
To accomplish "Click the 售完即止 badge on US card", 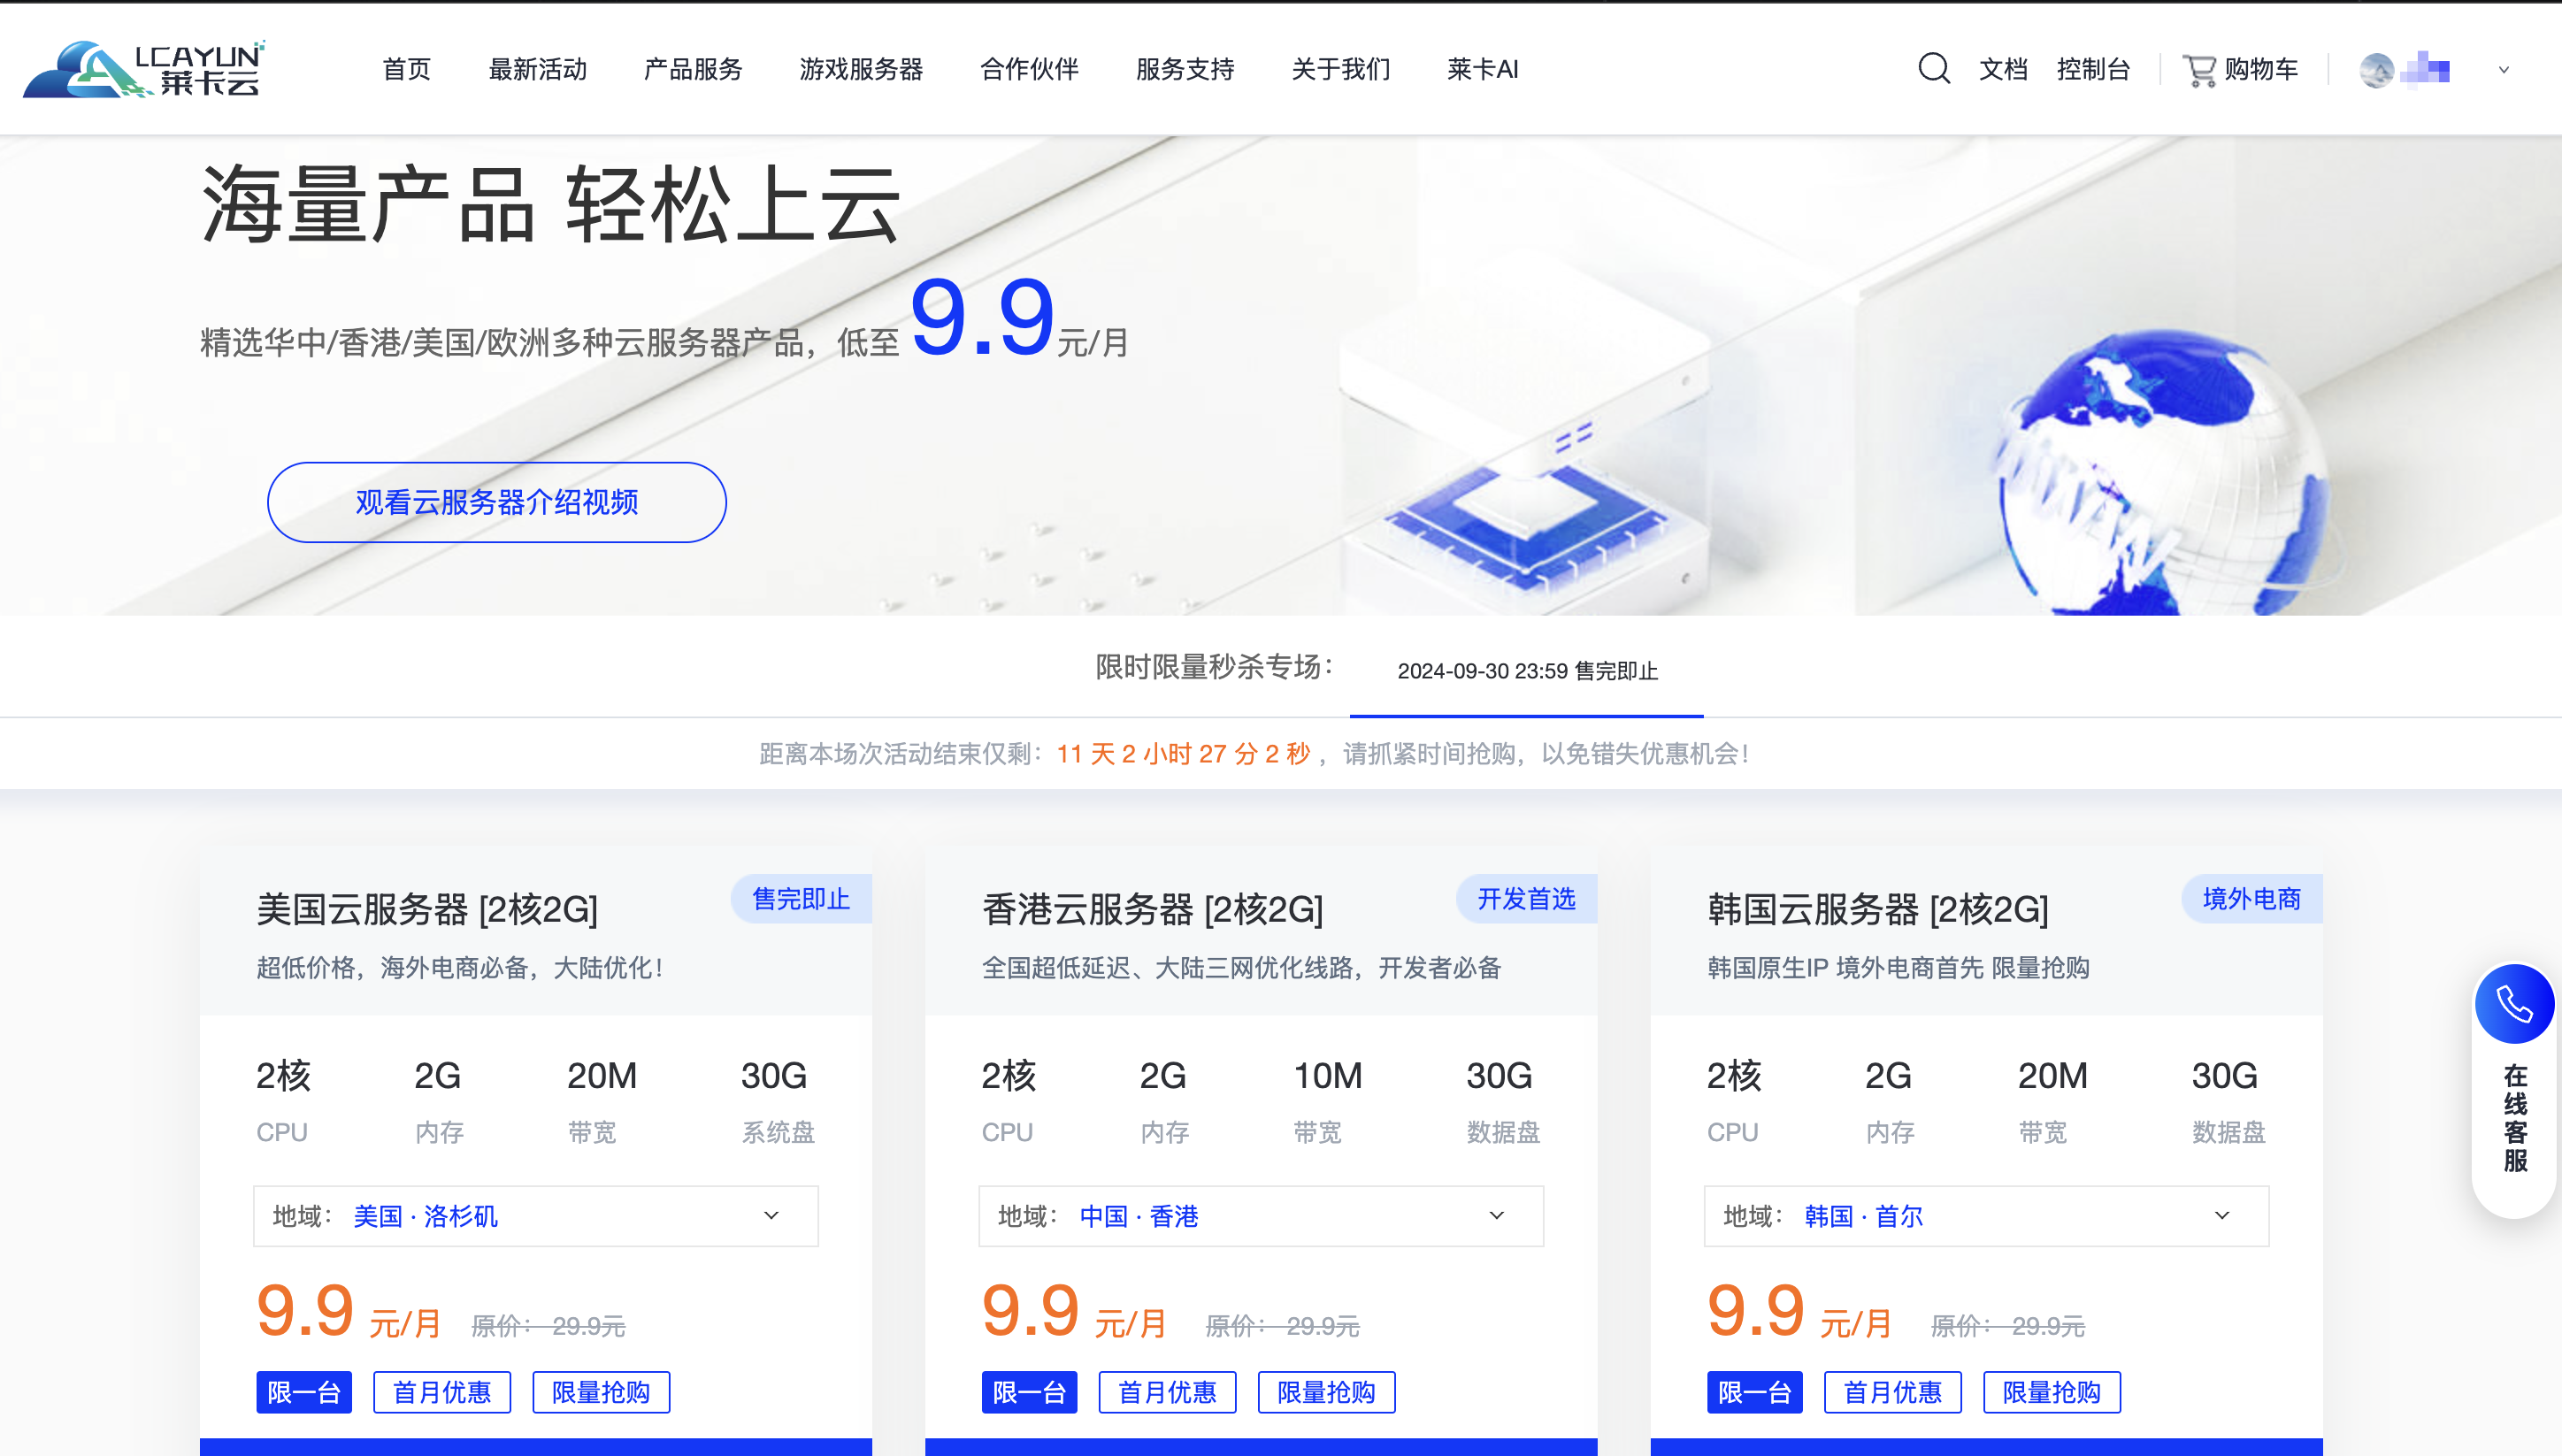I will 801,899.
